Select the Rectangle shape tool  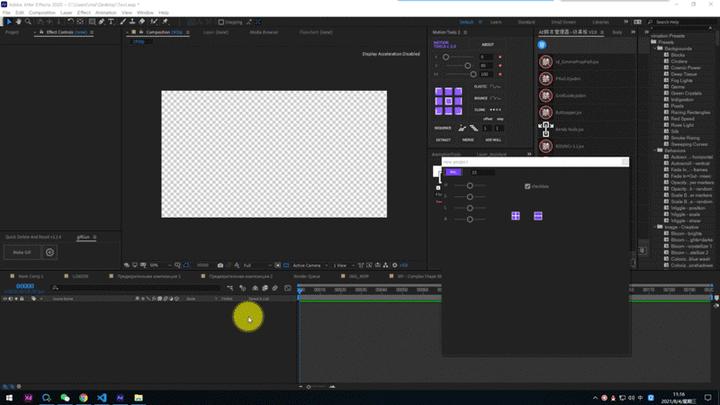click(92, 22)
